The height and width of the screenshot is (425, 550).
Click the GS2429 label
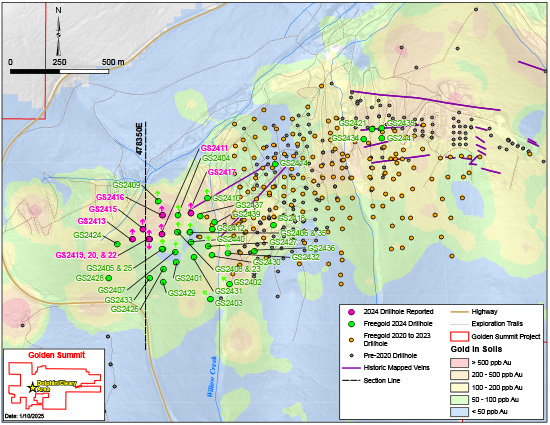[x=182, y=293]
